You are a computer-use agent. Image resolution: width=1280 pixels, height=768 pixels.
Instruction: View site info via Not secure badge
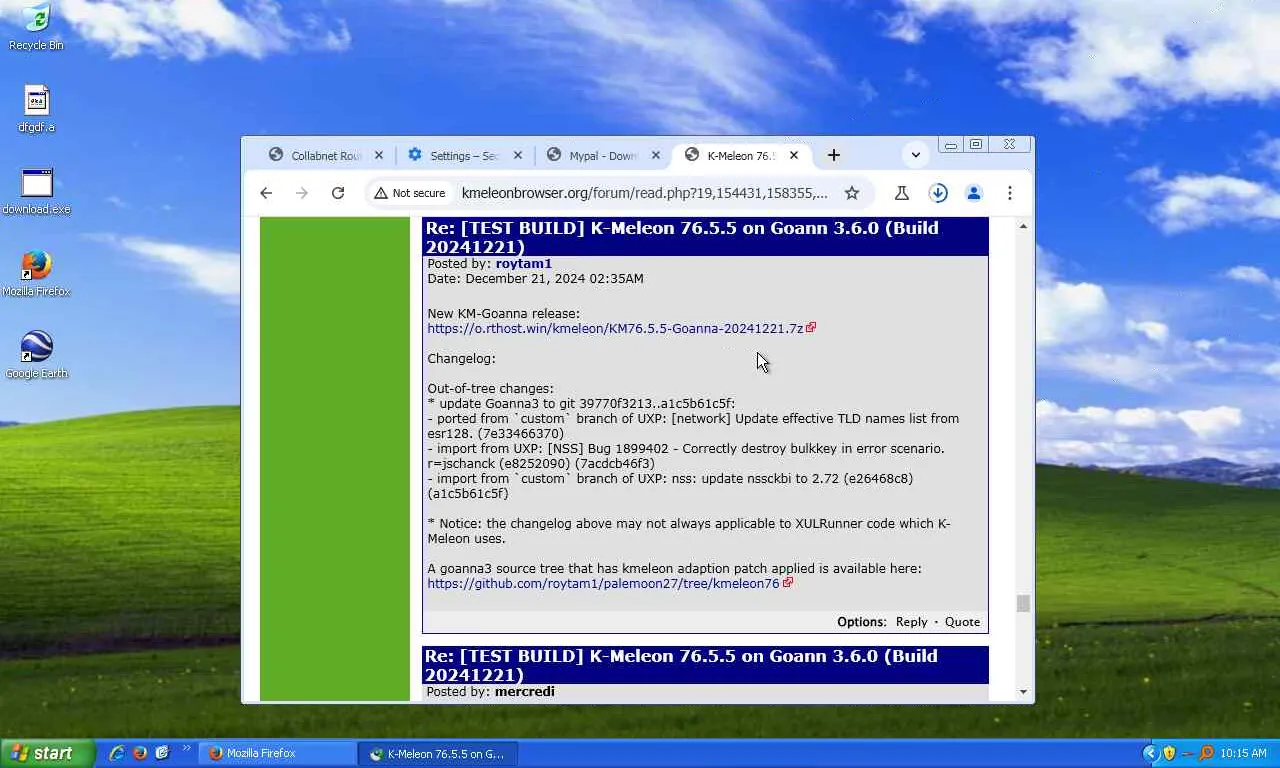point(409,193)
